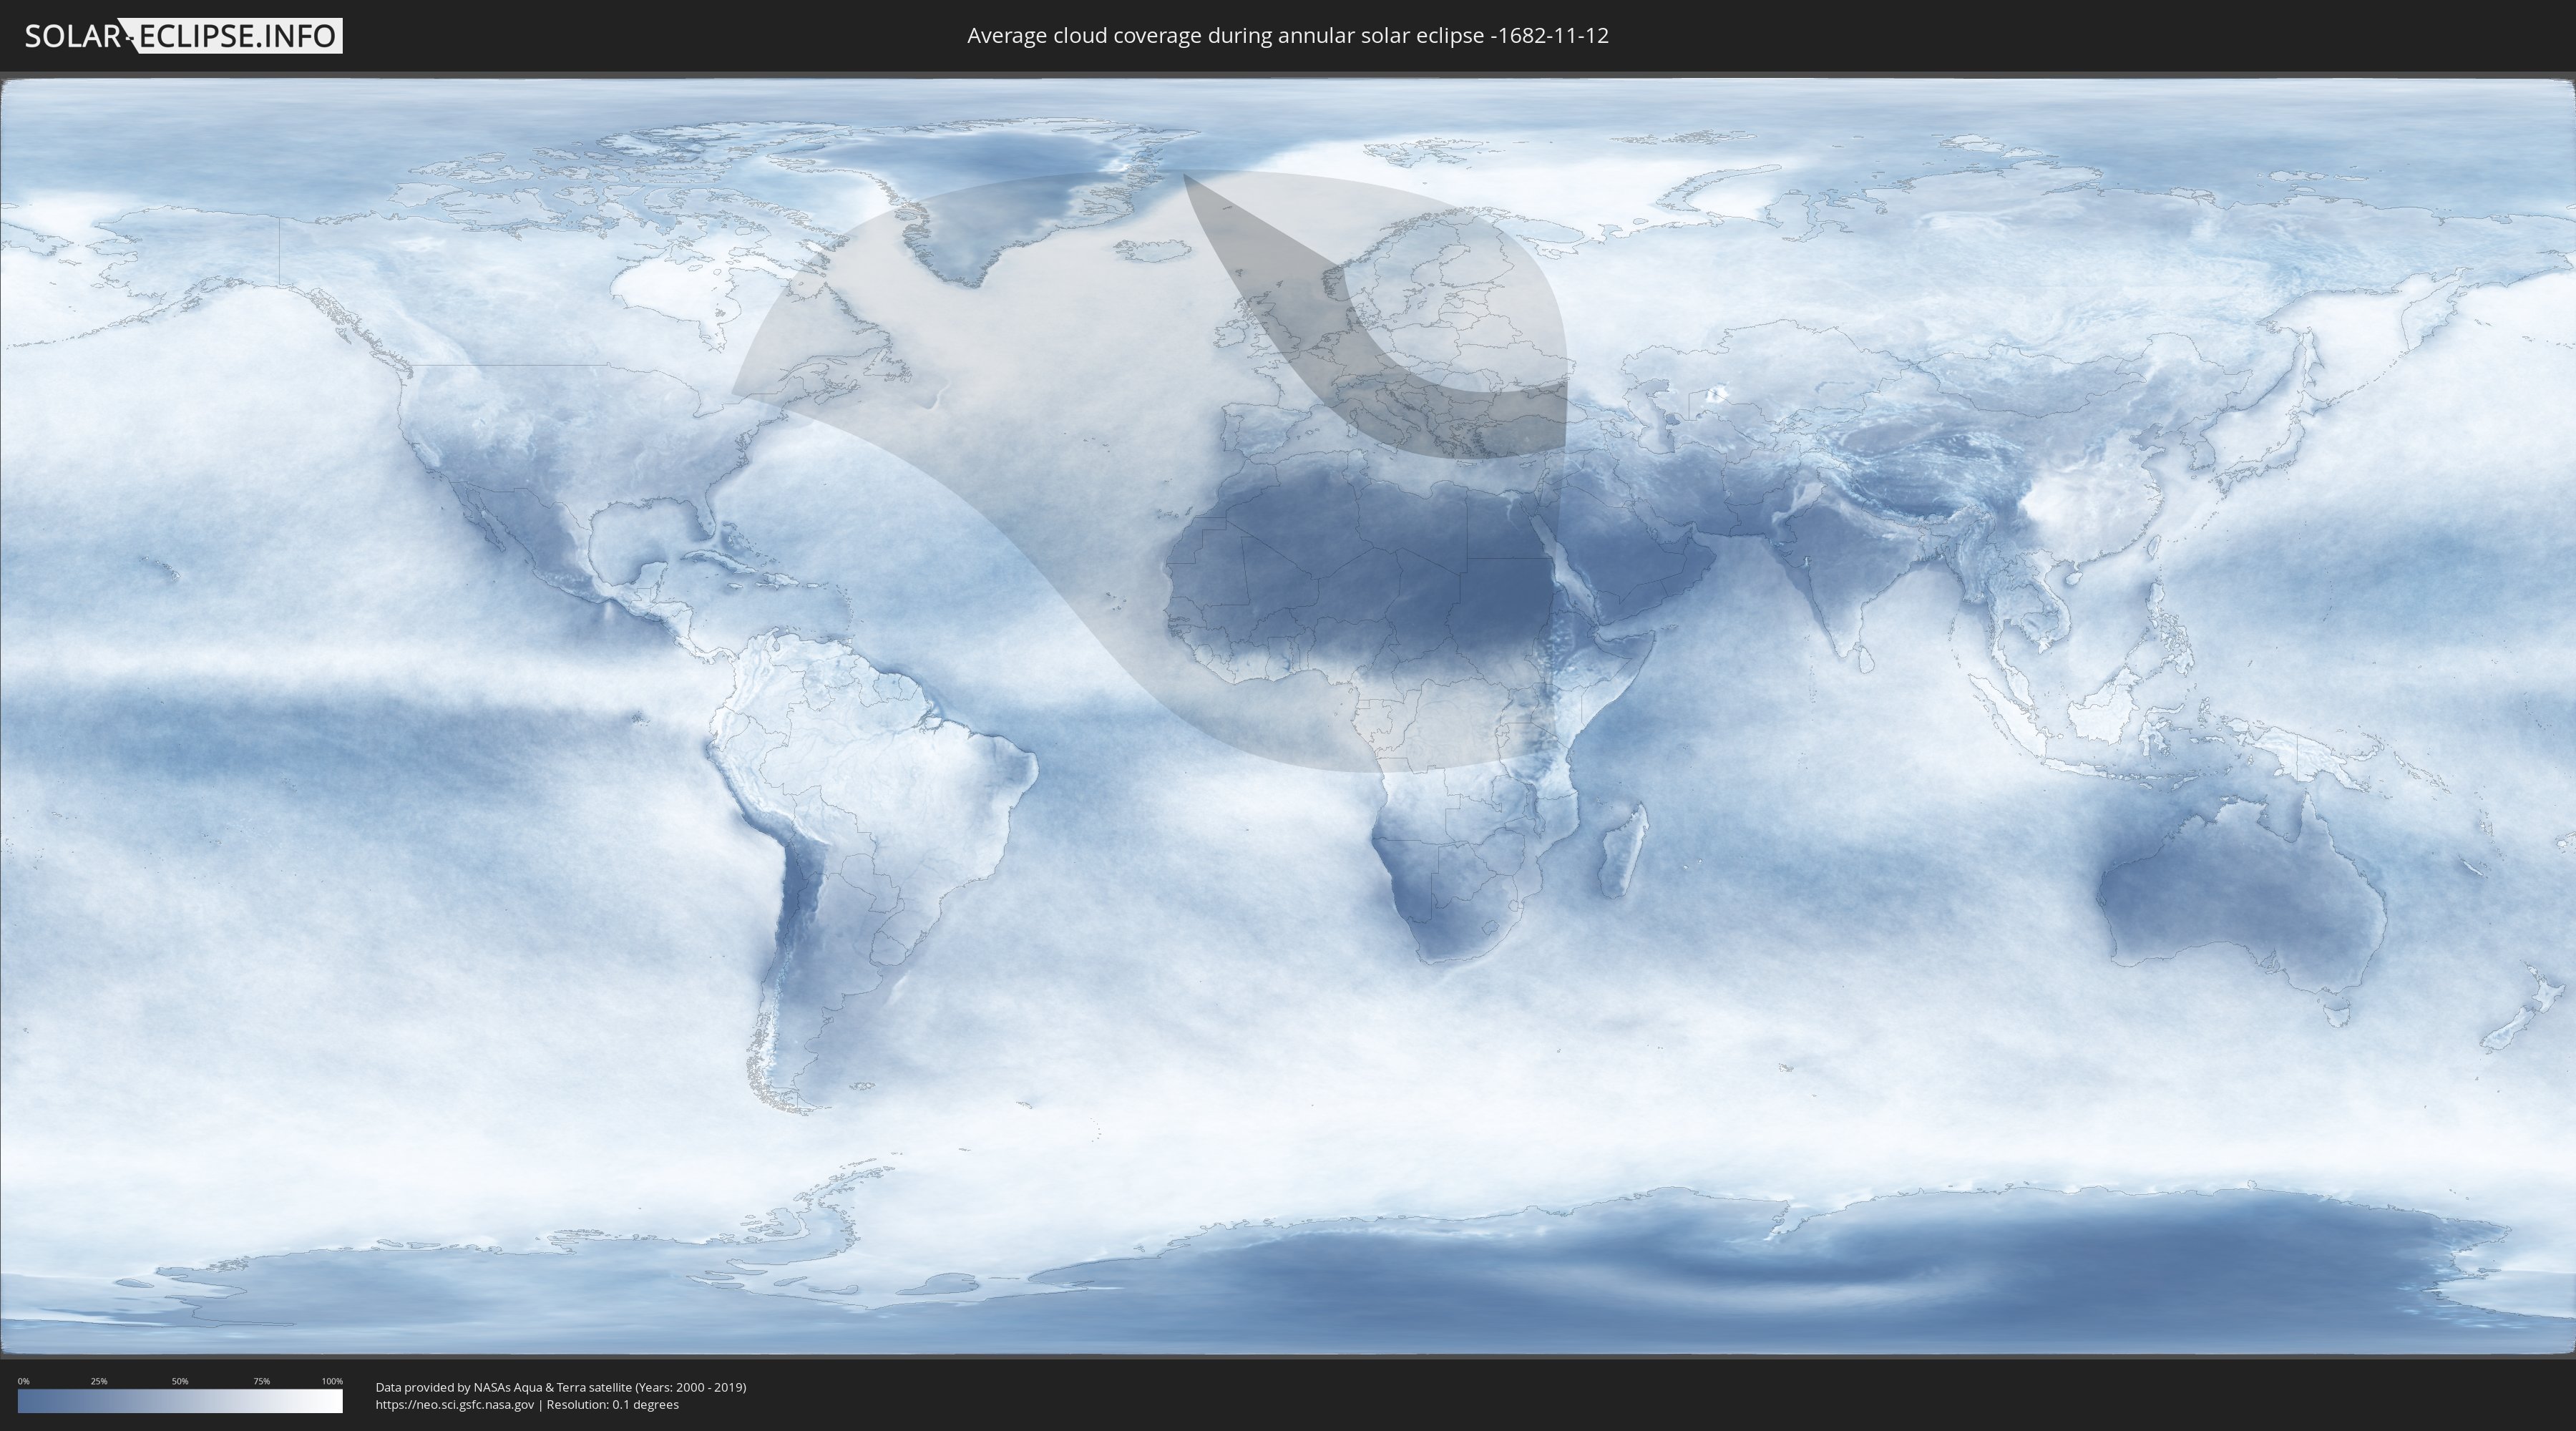This screenshot has width=2576, height=1431.
Task: Click the Resolution: 0.1 degrees text
Action: tap(612, 1404)
